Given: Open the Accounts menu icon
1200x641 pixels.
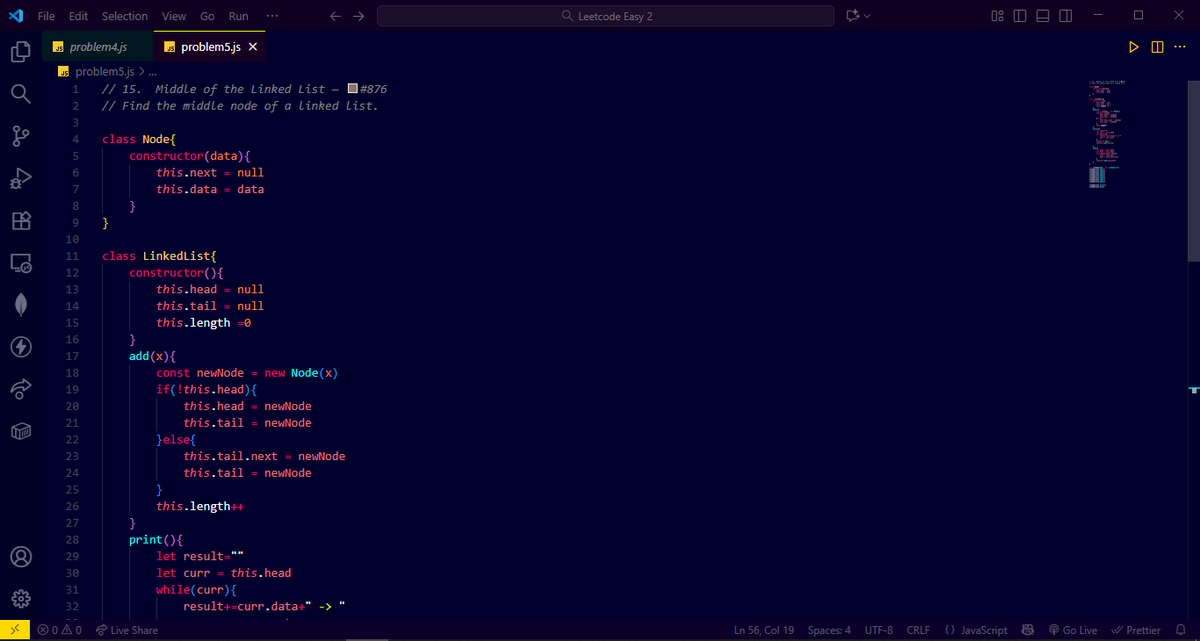Looking at the screenshot, I should coord(21,557).
